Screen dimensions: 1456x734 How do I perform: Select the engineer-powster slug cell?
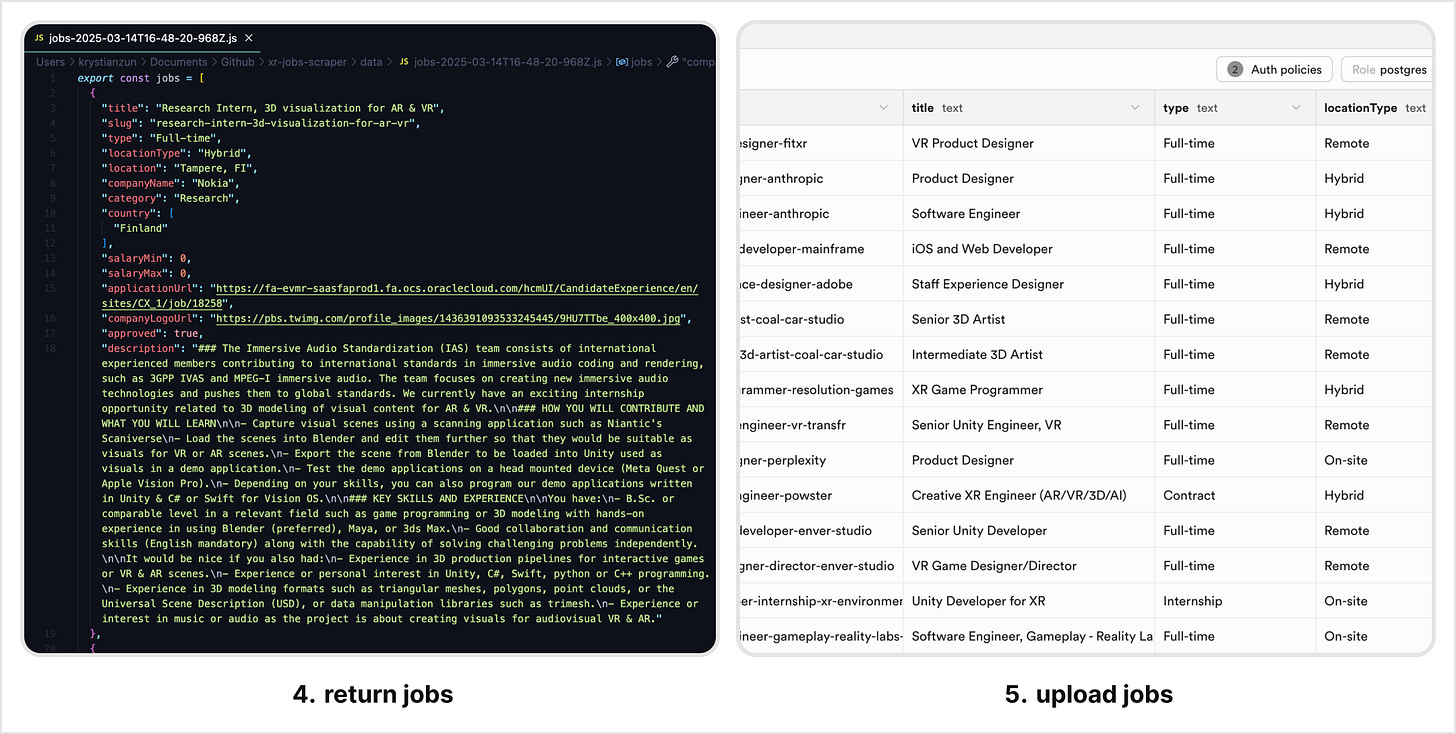coord(821,495)
